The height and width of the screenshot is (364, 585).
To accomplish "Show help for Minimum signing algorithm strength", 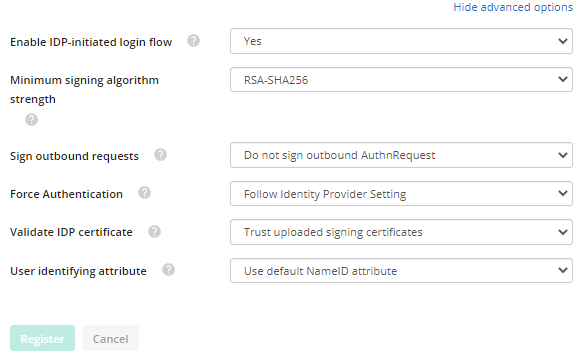I will 31,120.
